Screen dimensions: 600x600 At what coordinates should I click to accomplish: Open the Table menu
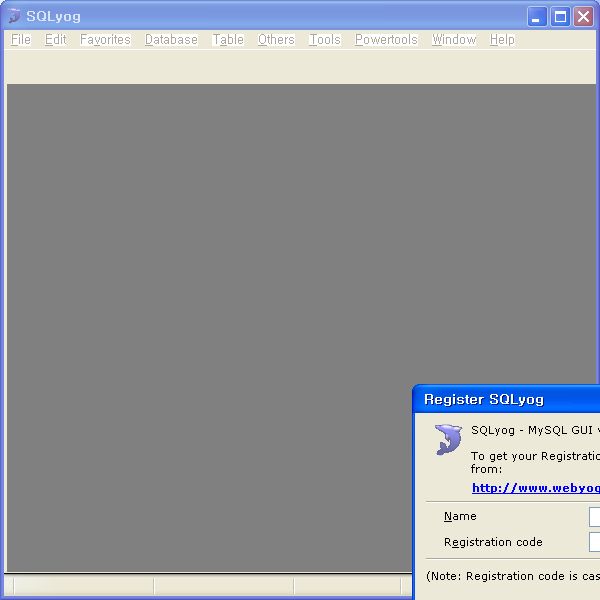[228, 40]
